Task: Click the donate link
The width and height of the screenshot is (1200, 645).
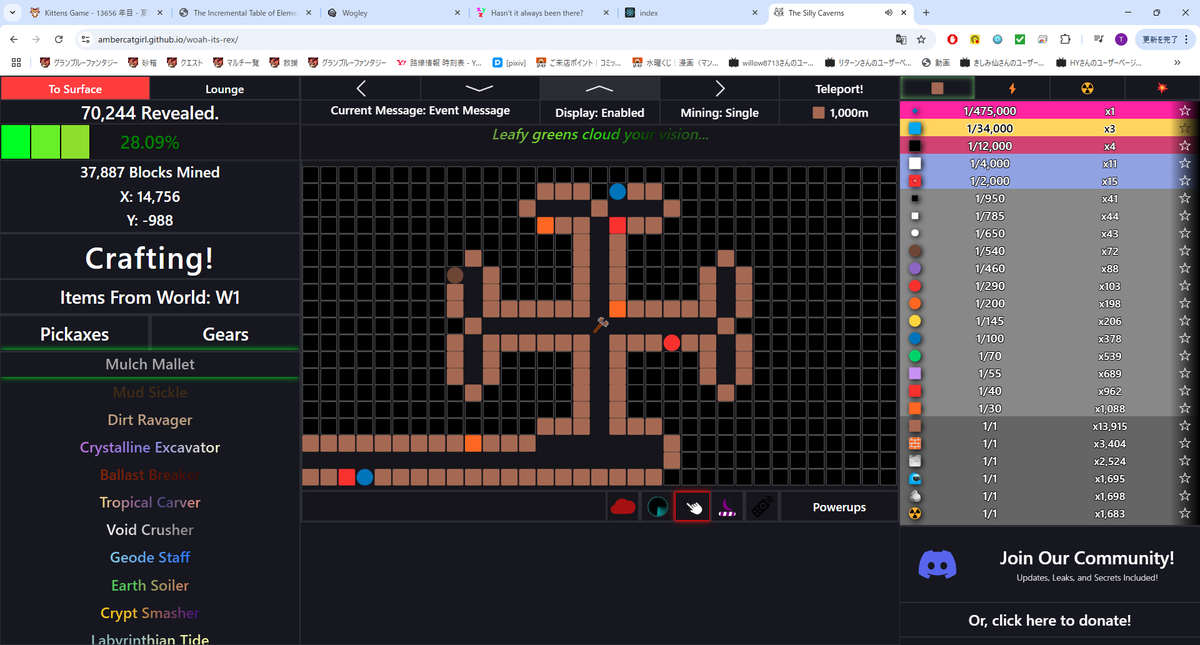Action: (x=1049, y=621)
